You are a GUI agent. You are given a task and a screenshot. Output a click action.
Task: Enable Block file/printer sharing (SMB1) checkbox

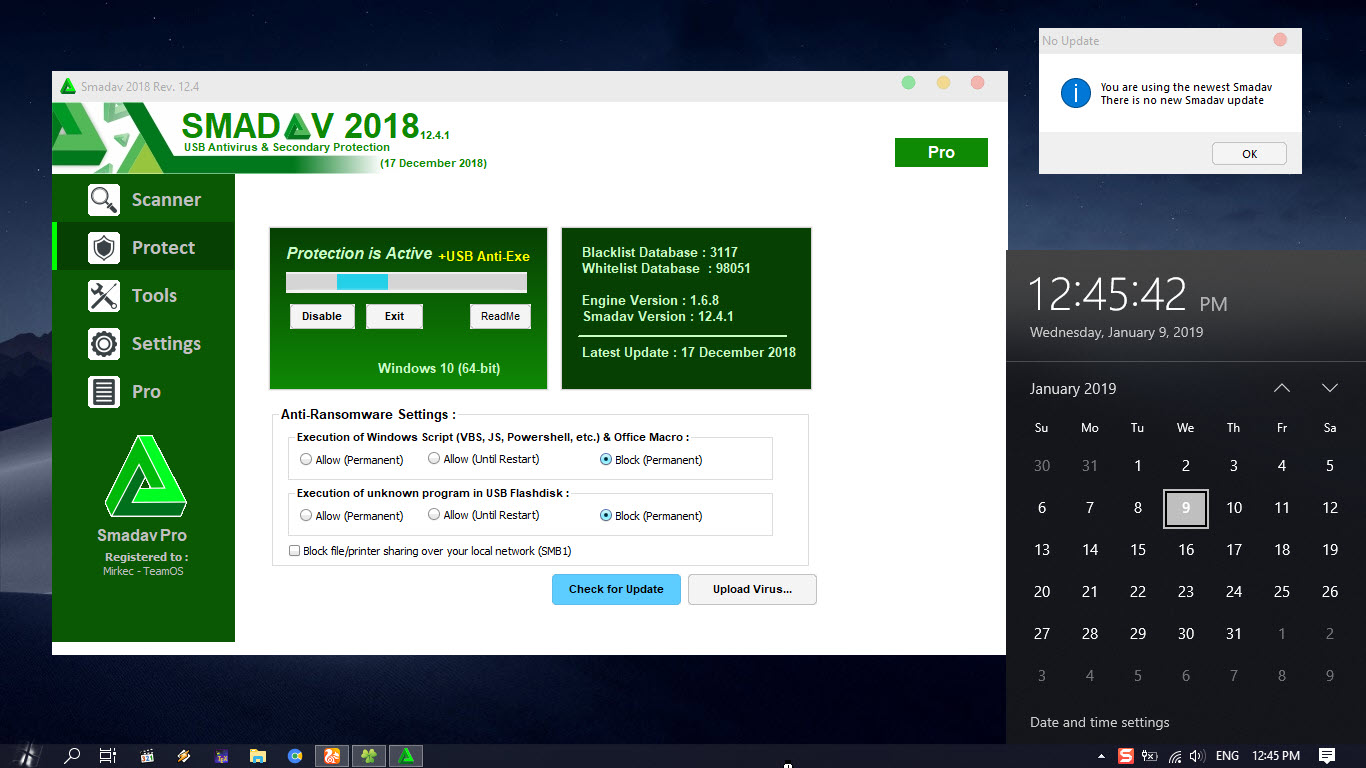pos(295,551)
